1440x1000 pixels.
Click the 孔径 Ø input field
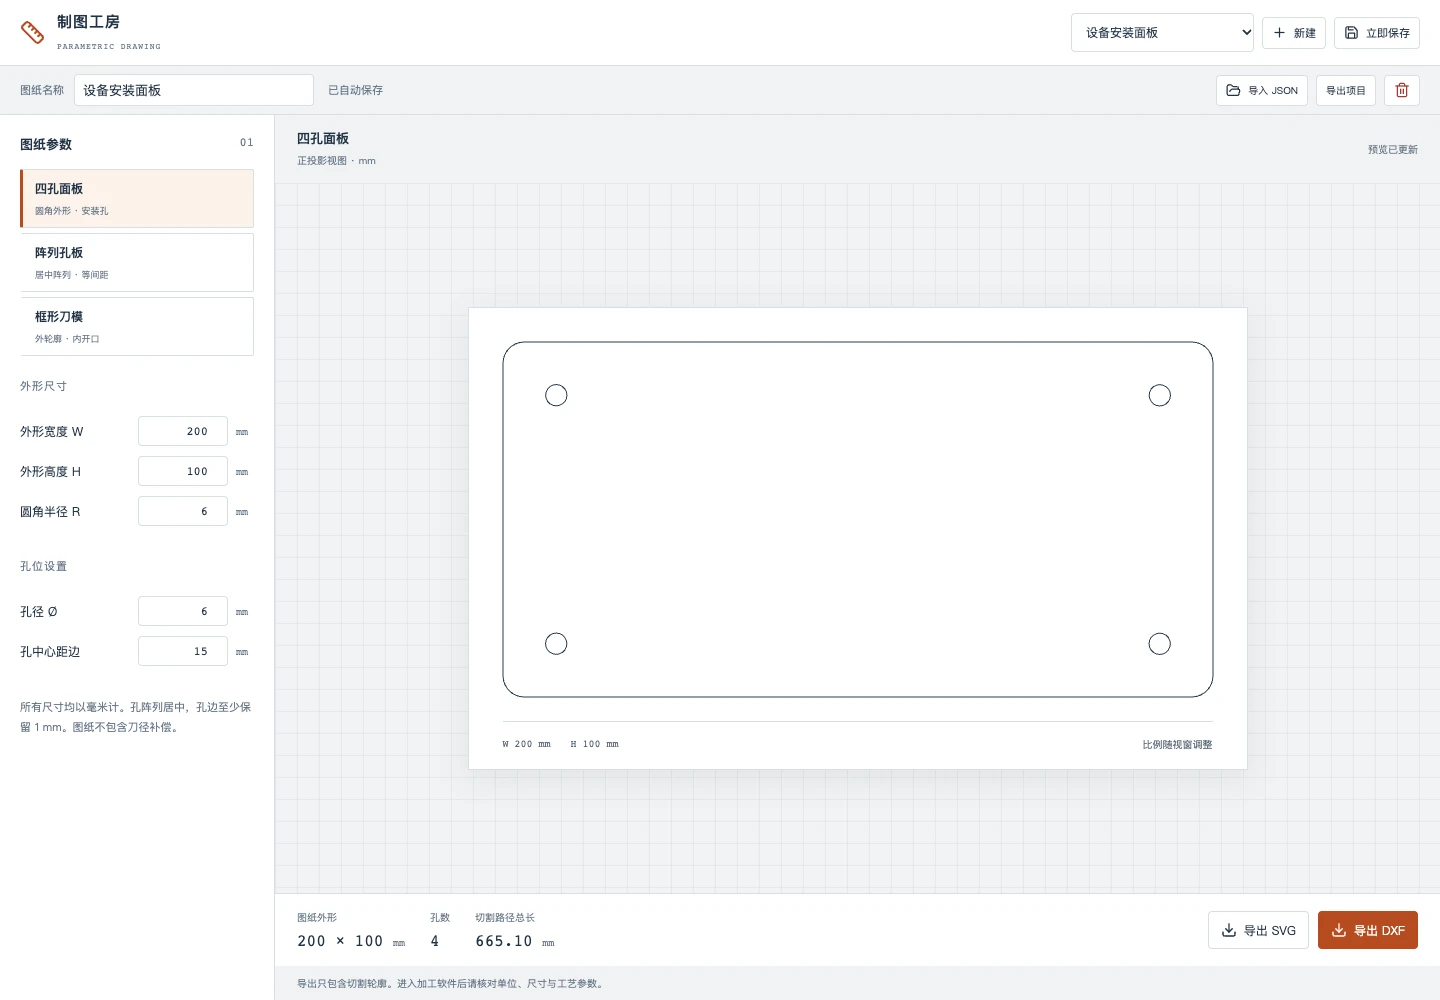(x=183, y=611)
